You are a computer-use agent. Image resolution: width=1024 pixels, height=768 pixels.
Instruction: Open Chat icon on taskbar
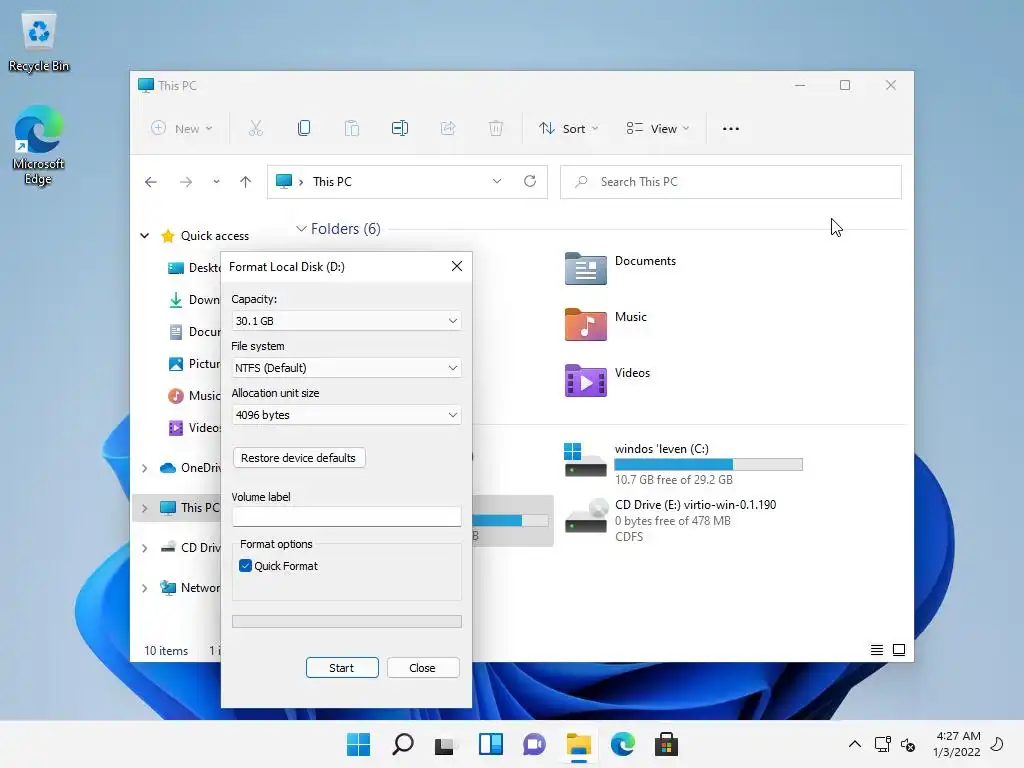click(x=534, y=744)
